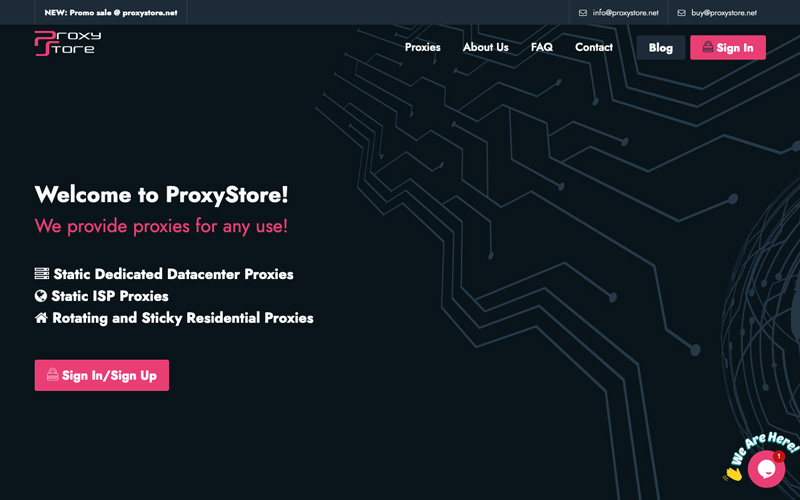Open the Proxies menu item
This screenshot has height=500, width=800.
tap(422, 47)
